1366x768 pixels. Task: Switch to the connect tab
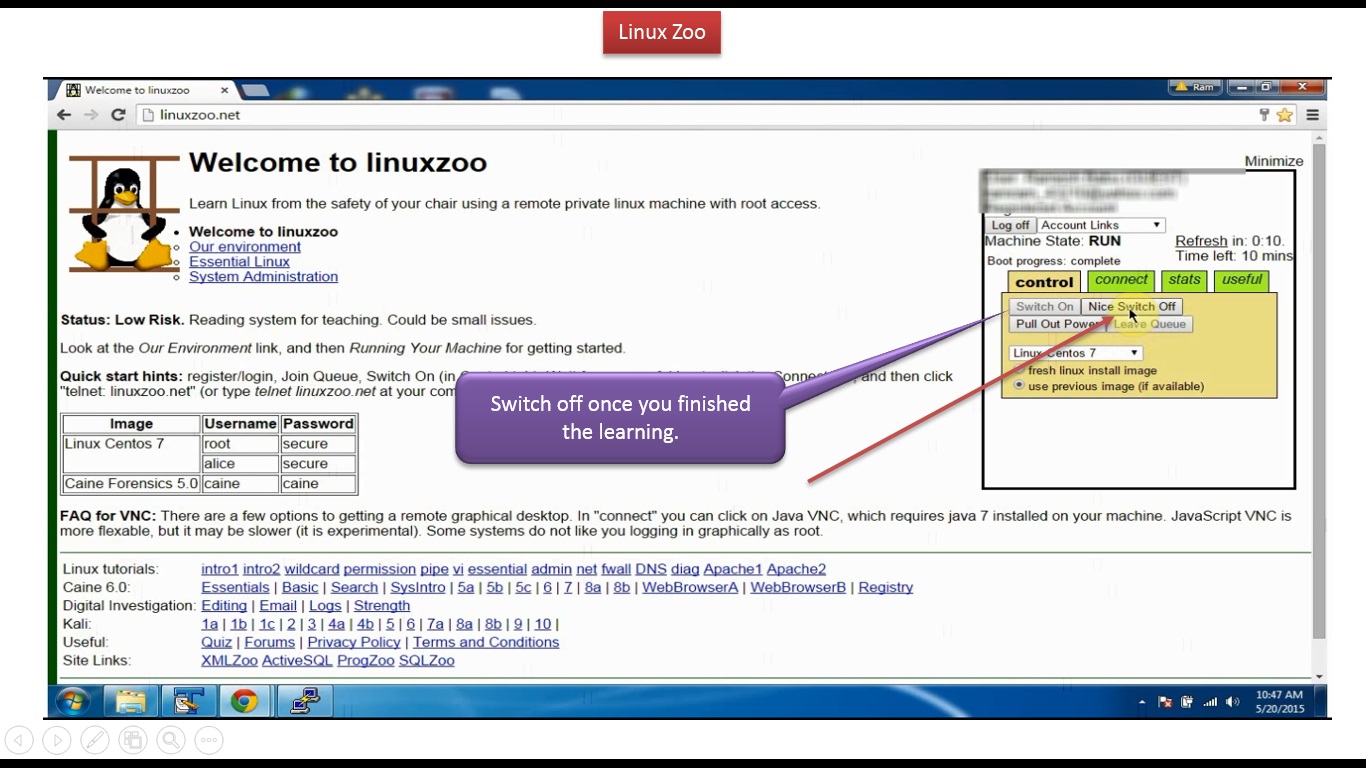tap(1121, 280)
